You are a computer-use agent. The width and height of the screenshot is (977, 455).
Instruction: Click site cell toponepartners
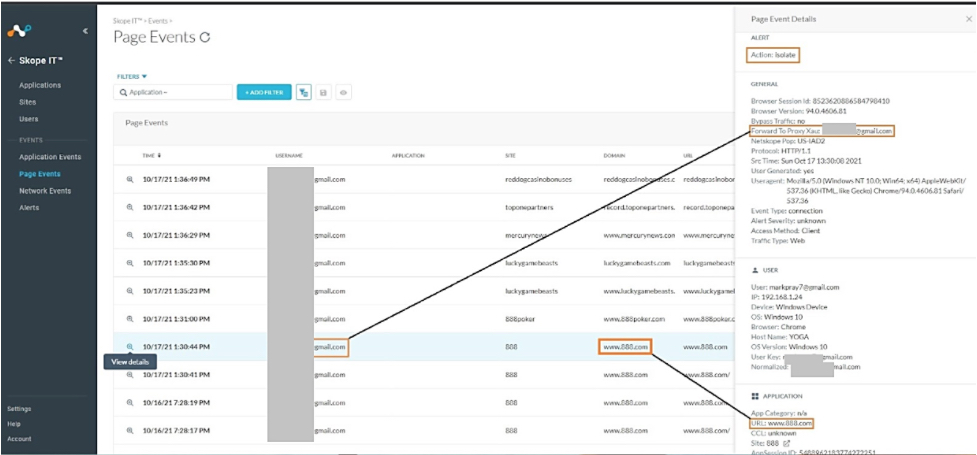point(529,207)
